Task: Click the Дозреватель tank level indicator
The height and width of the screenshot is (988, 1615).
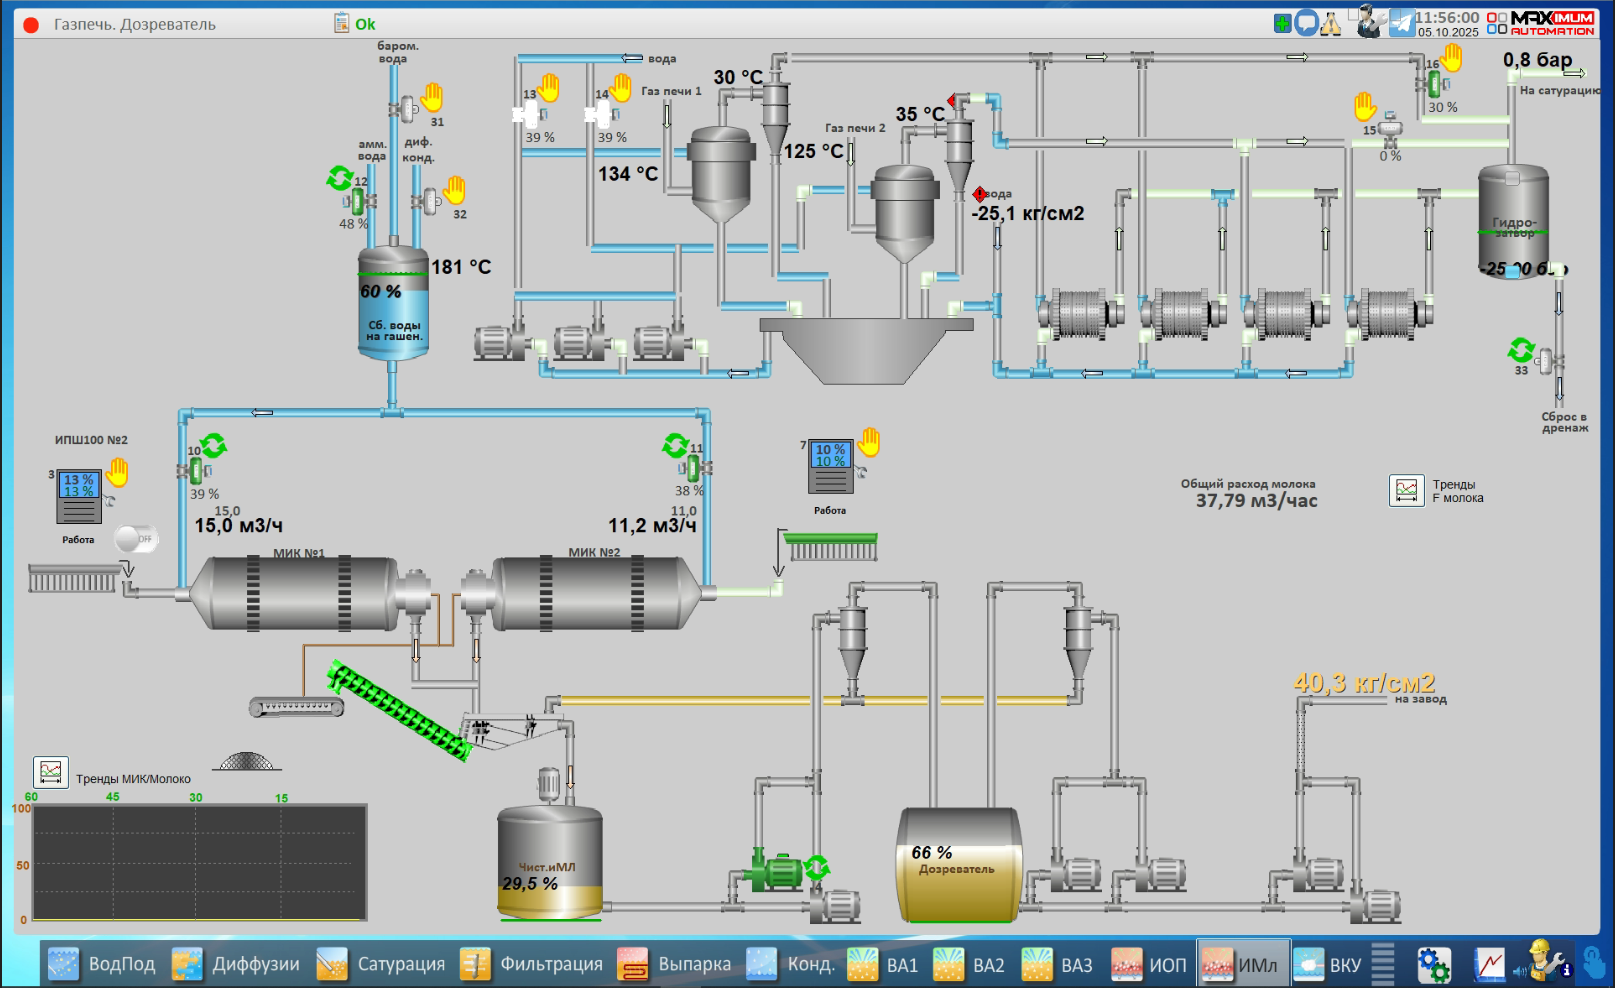Action: (931, 853)
